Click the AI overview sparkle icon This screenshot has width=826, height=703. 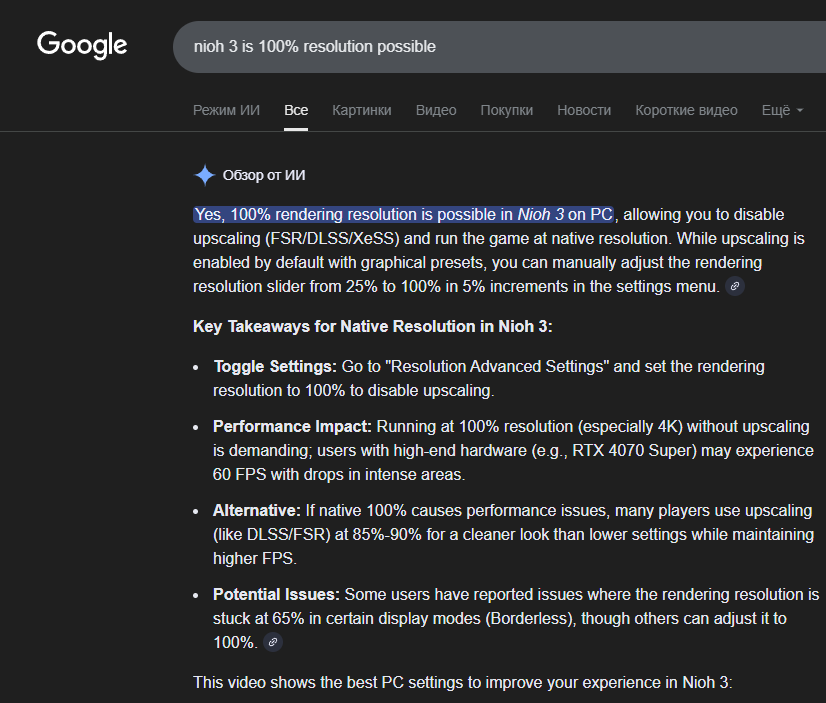[204, 176]
